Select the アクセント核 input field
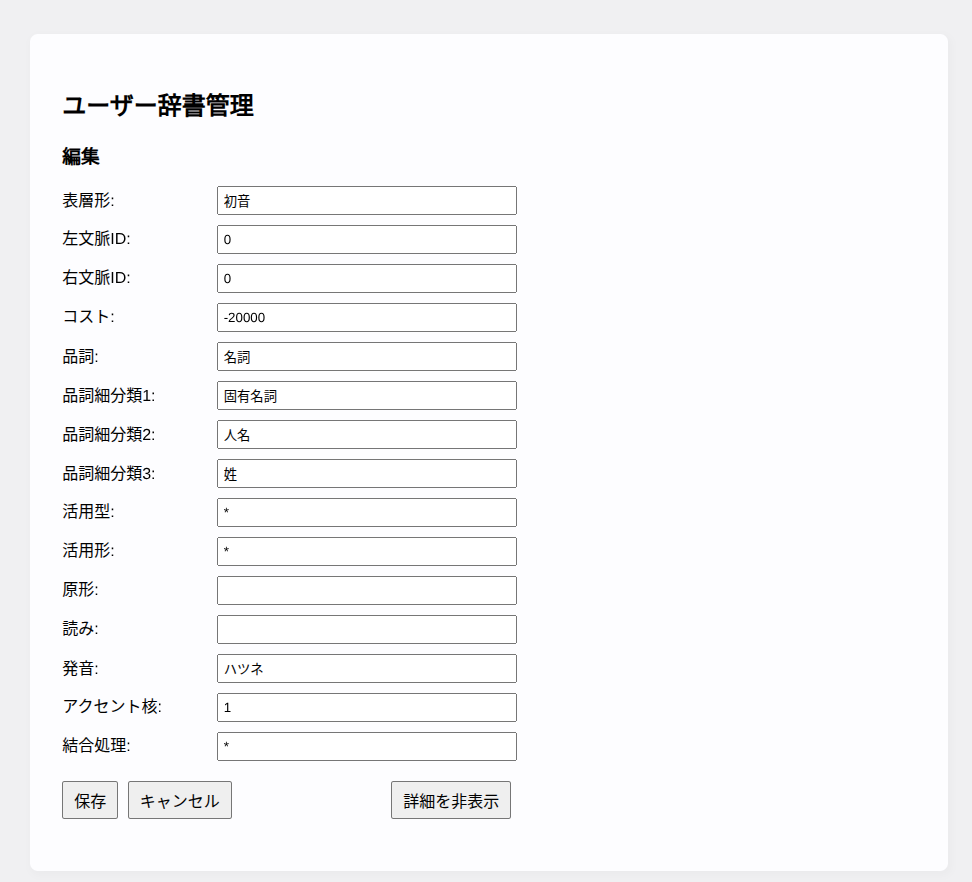Image resolution: width=972 pixels, height=882 pixels. click(366, 707)
